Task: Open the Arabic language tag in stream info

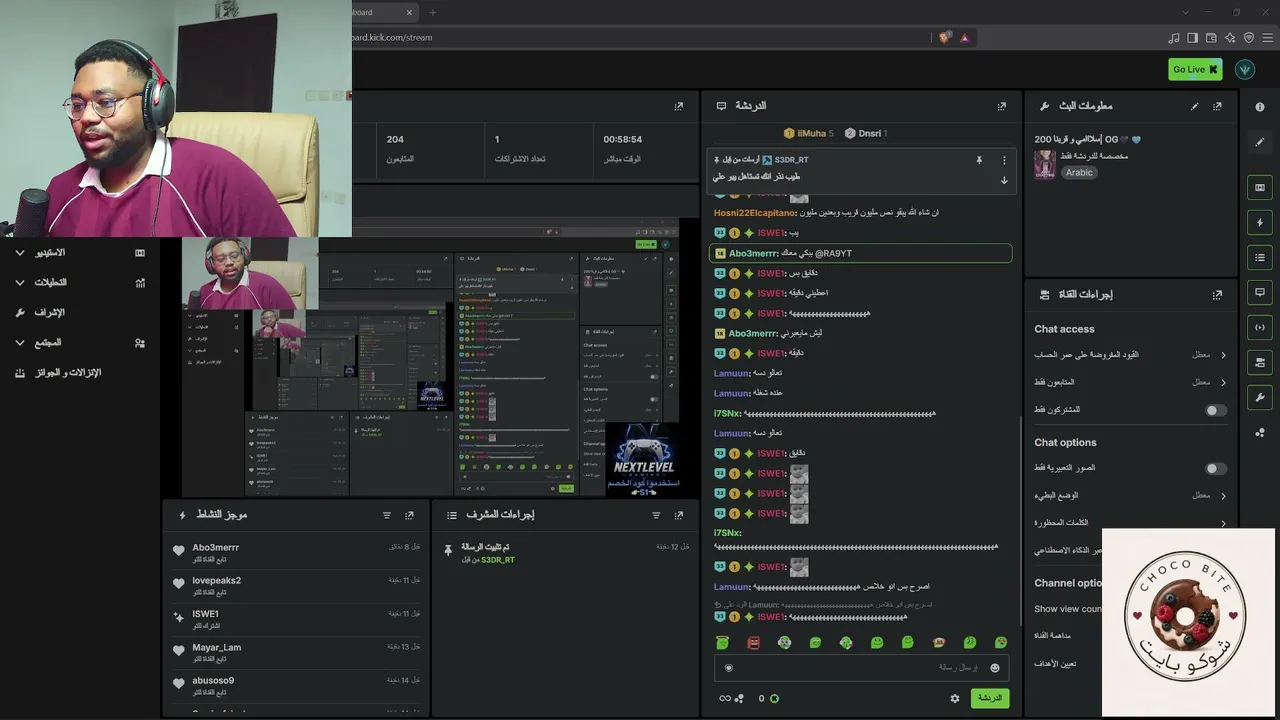Action: point(1079,172)
